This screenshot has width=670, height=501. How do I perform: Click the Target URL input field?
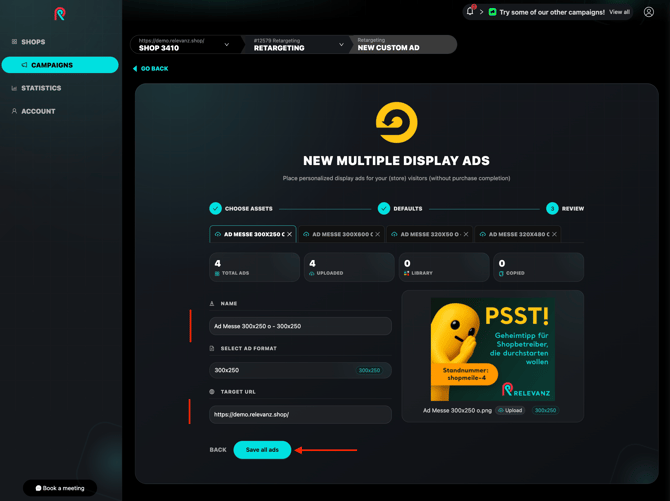[x=300, y=415]
